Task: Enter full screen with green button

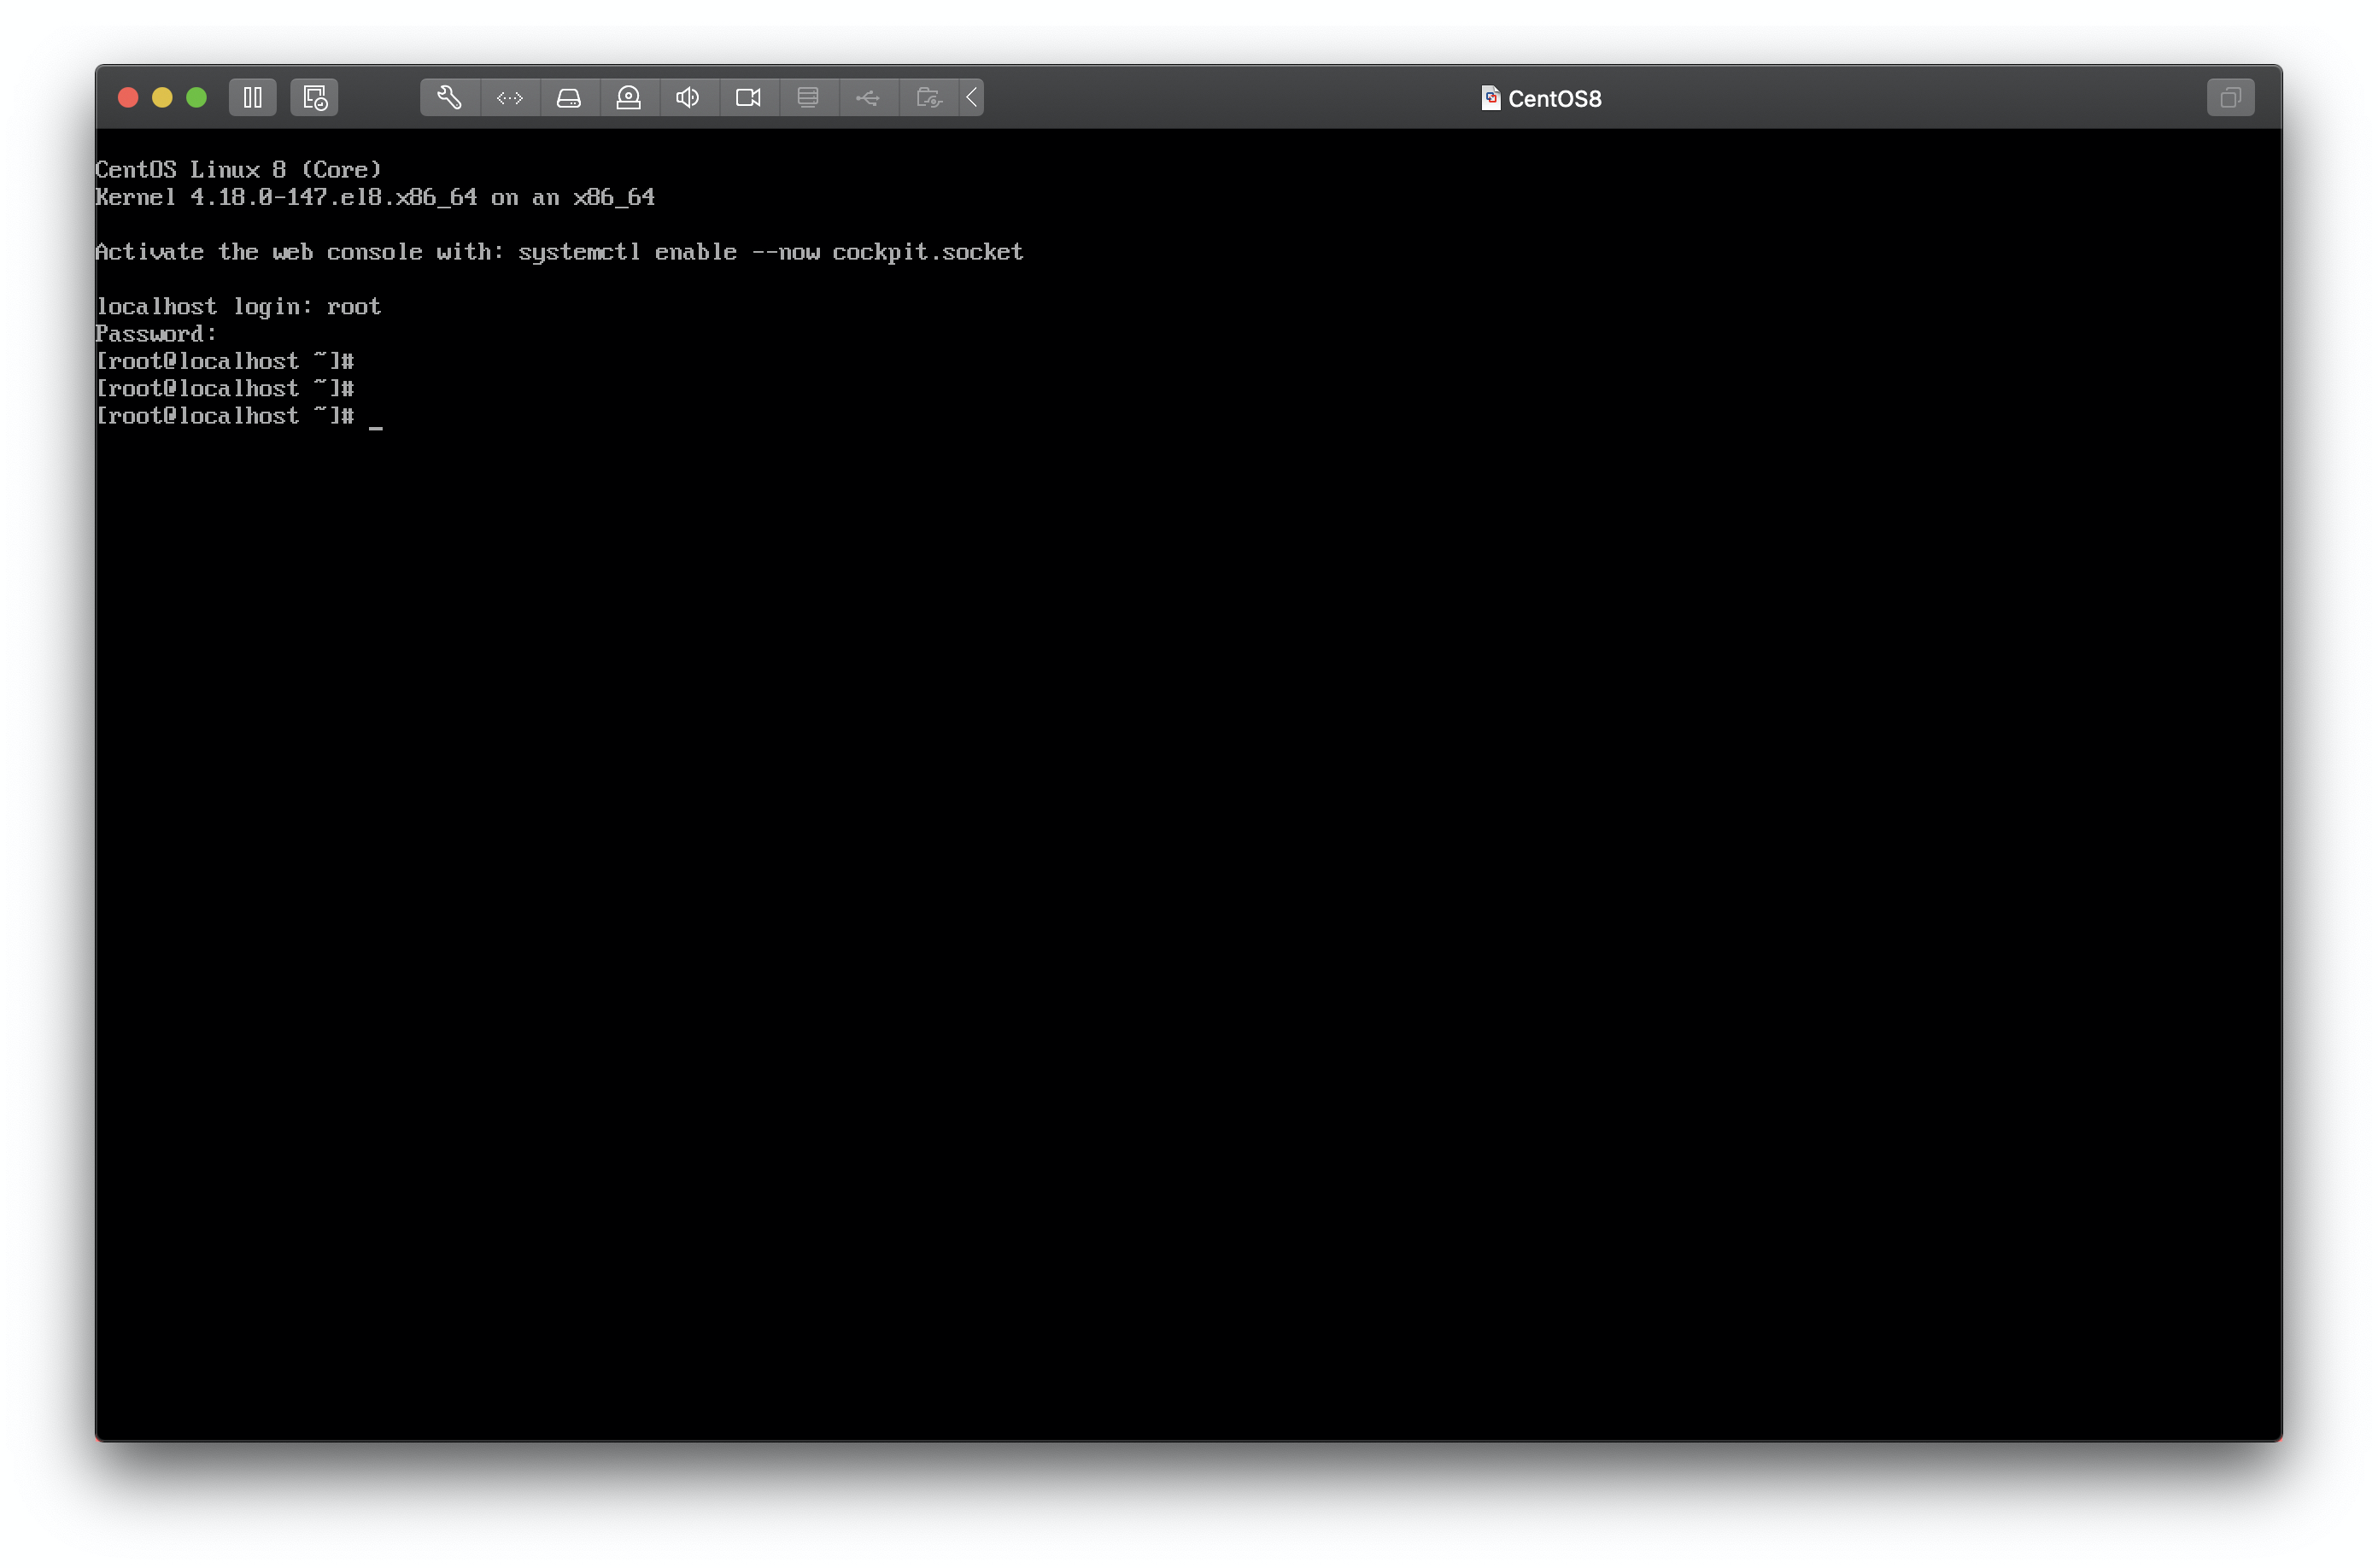Action: (x=197, y=98)
